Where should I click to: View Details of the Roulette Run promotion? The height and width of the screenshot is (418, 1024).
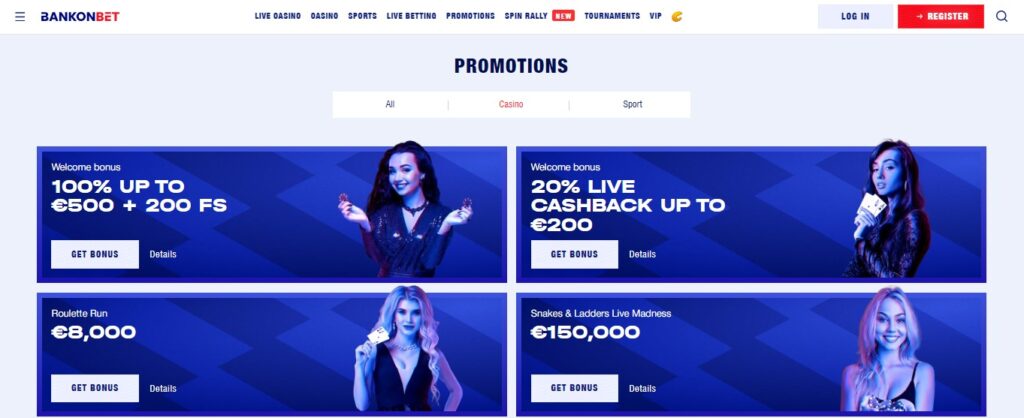click(163, 389)
